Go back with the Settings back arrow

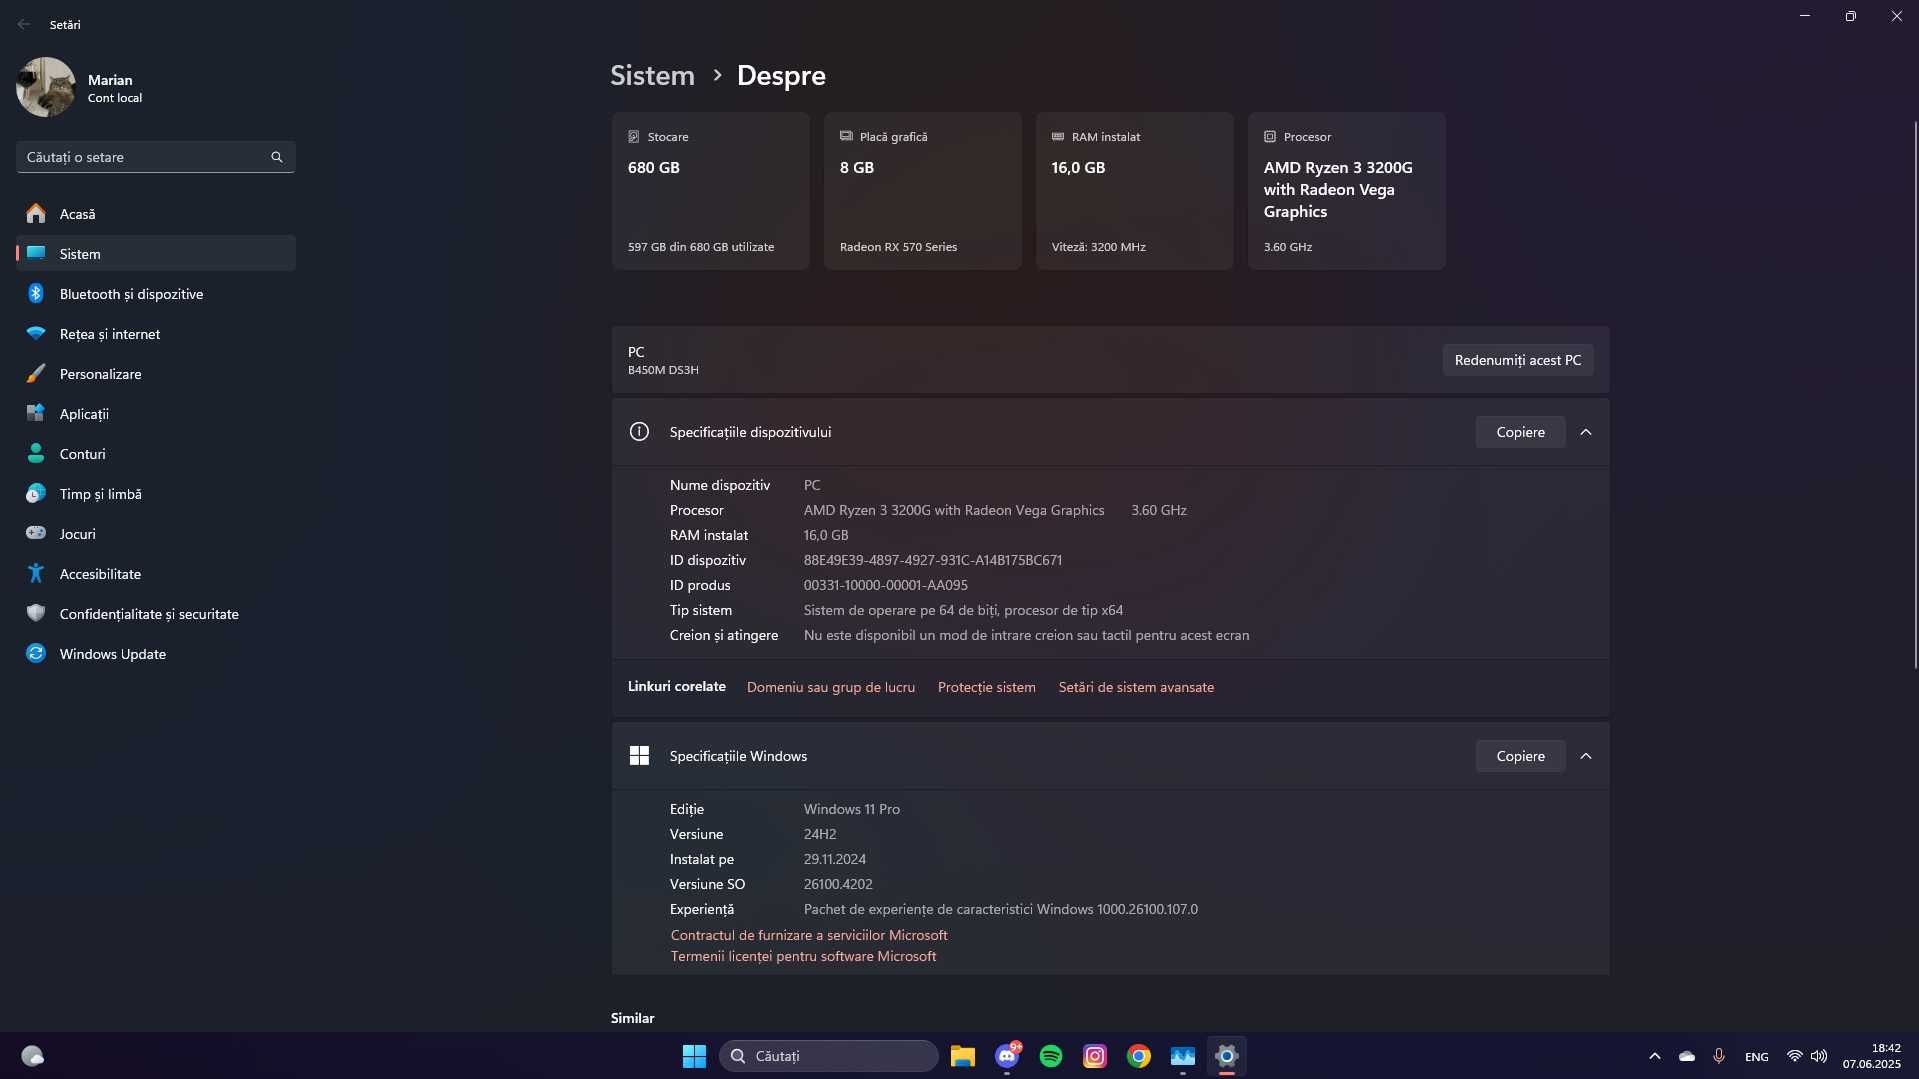point(24,24)
